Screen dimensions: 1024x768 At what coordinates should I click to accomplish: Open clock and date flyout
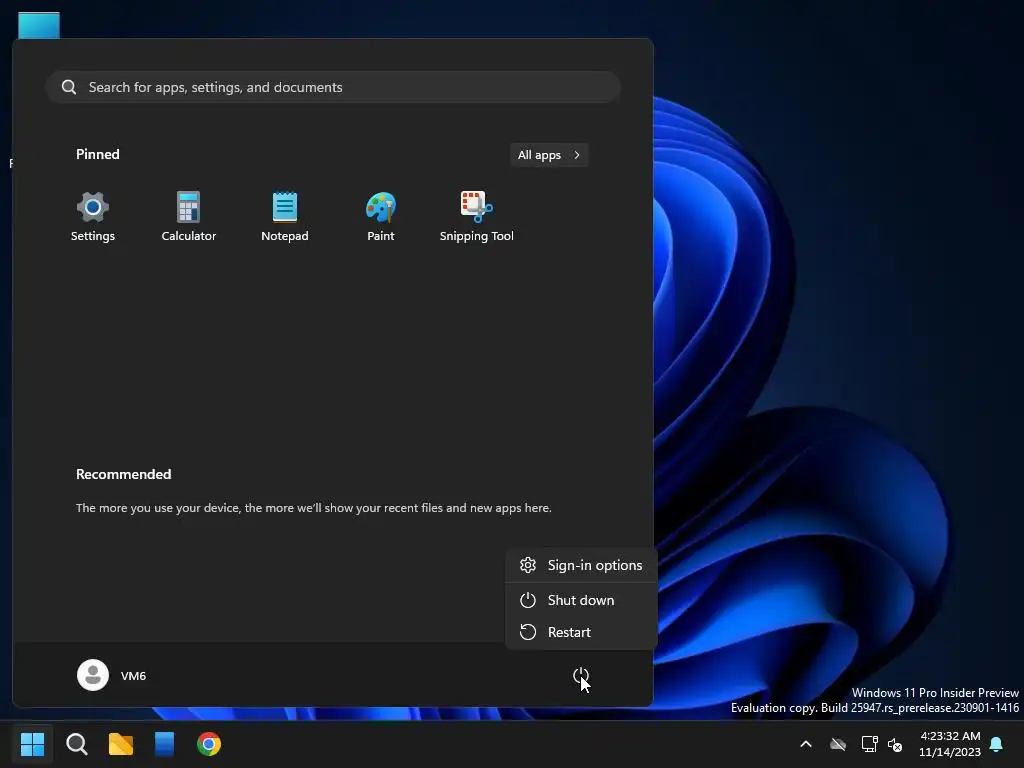pyautogui.click(x=950, y=744)
